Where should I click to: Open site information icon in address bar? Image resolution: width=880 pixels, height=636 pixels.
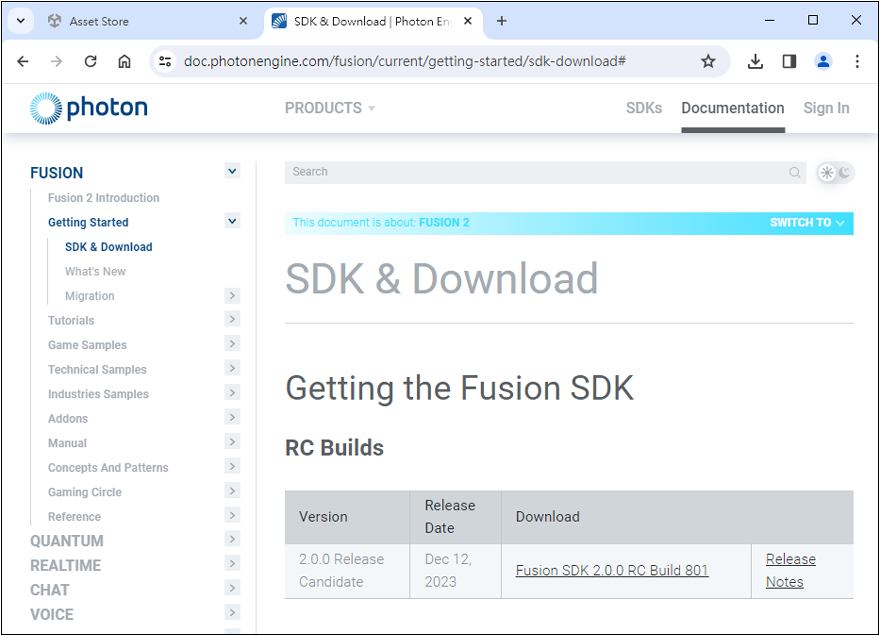[x=165, y=61]
